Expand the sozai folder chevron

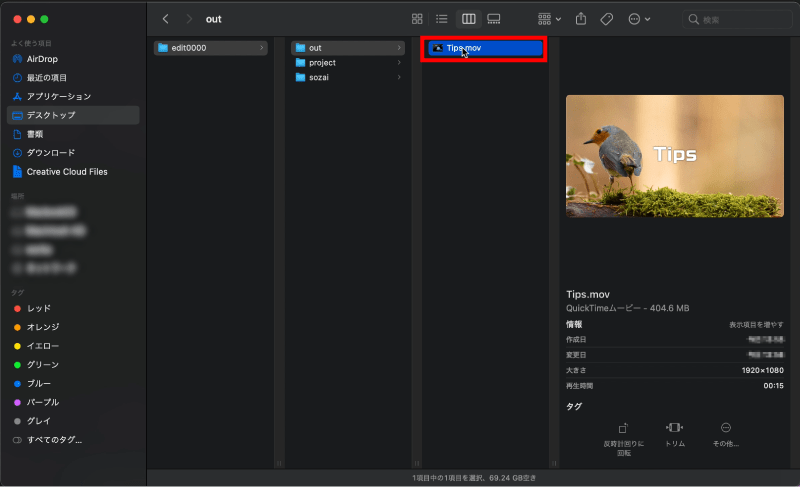[399, 77]
